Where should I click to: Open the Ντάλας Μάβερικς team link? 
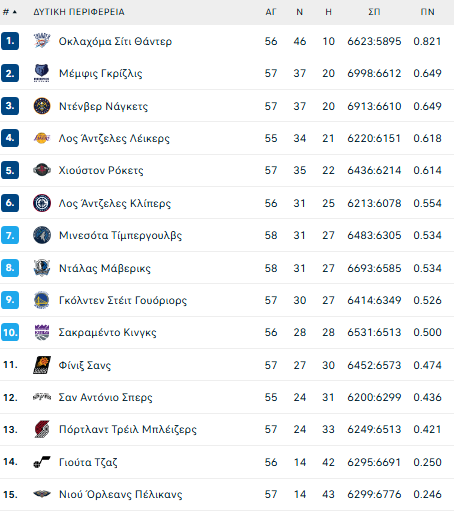click(105, 268)
